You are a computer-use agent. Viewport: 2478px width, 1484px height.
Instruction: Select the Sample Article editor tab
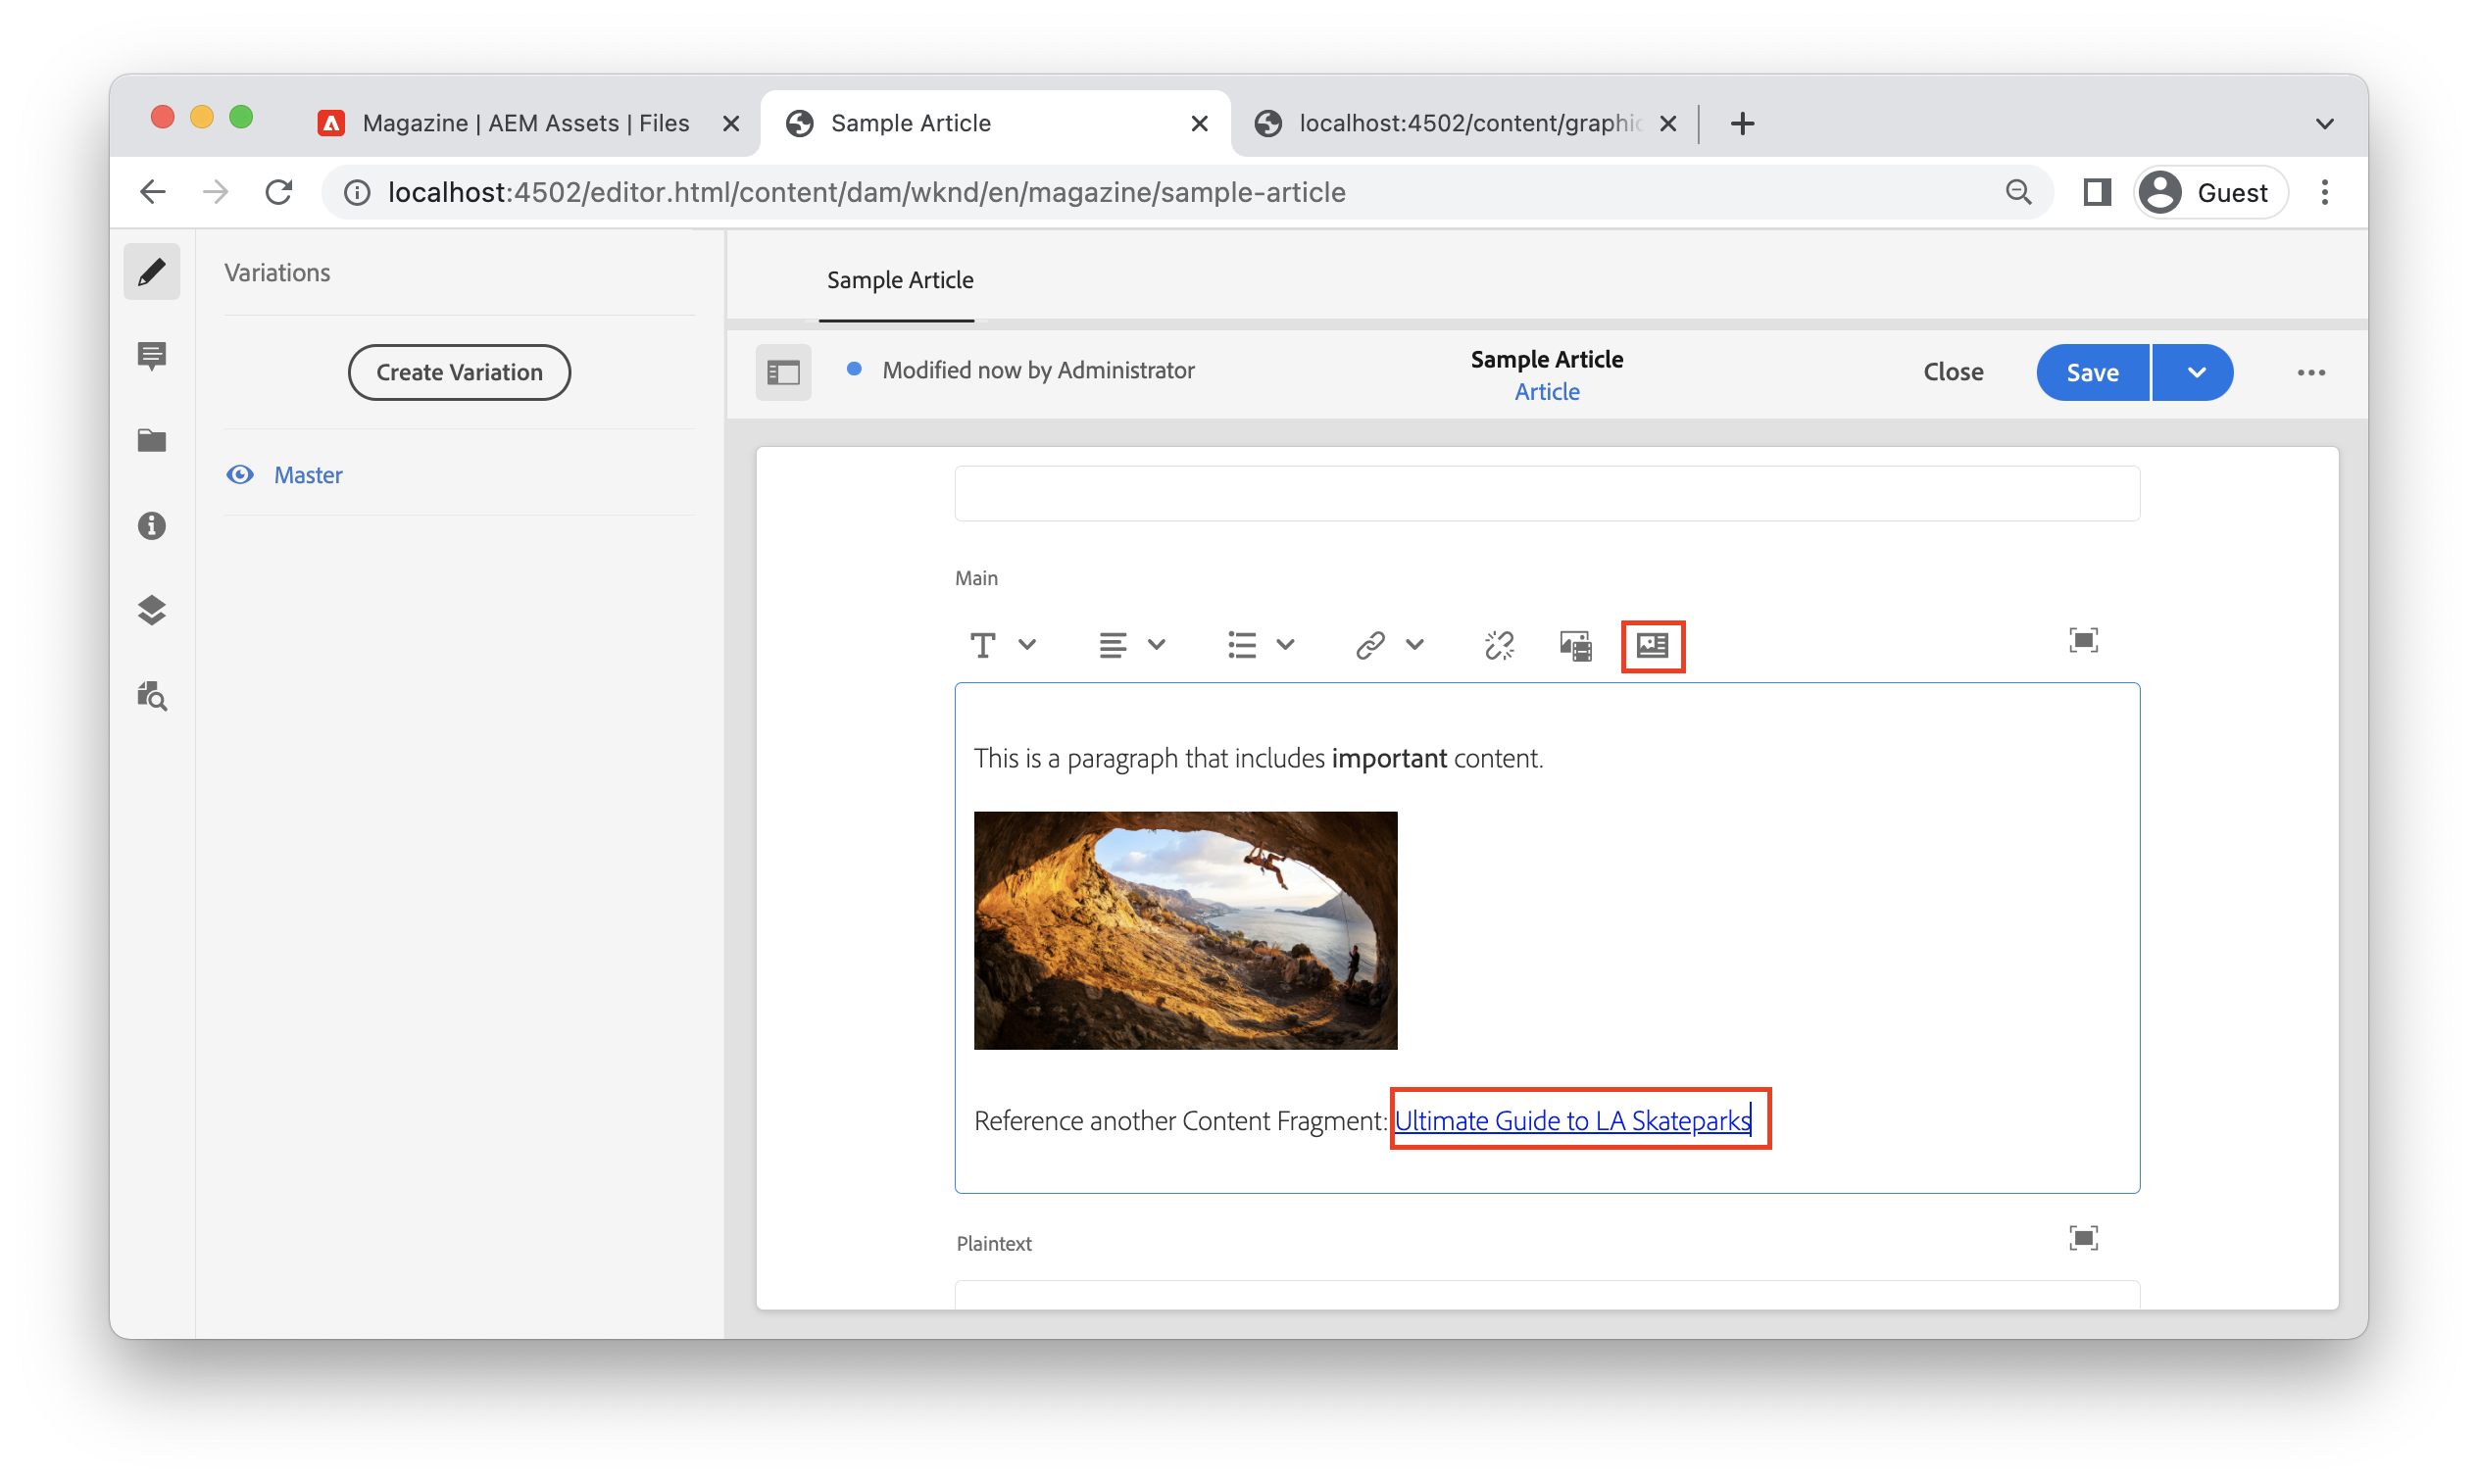[x=899, y=280]
